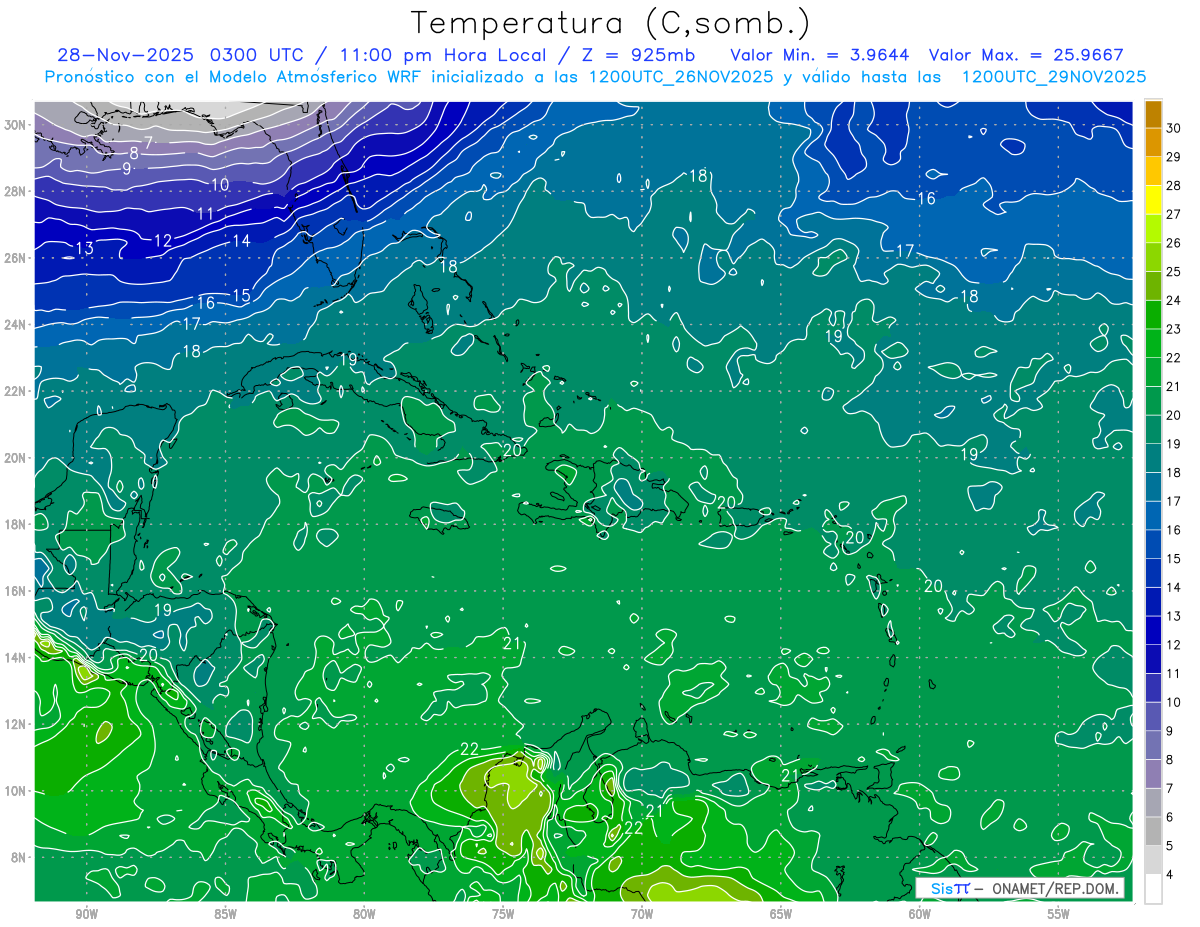The width and height of the screenshot is (1200, 927).
Task: Click the "90W" longitude label
Action: (x=86, y=914)
